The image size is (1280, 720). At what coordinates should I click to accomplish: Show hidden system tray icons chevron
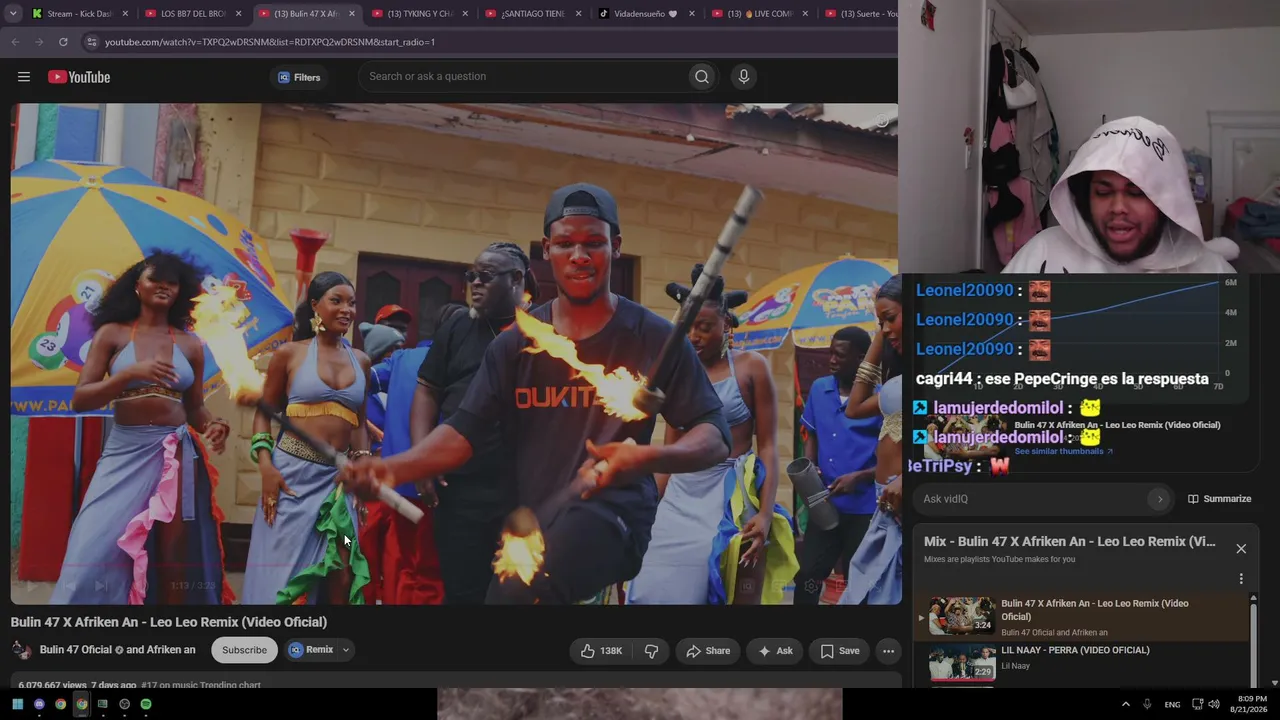pos(1125,704)
